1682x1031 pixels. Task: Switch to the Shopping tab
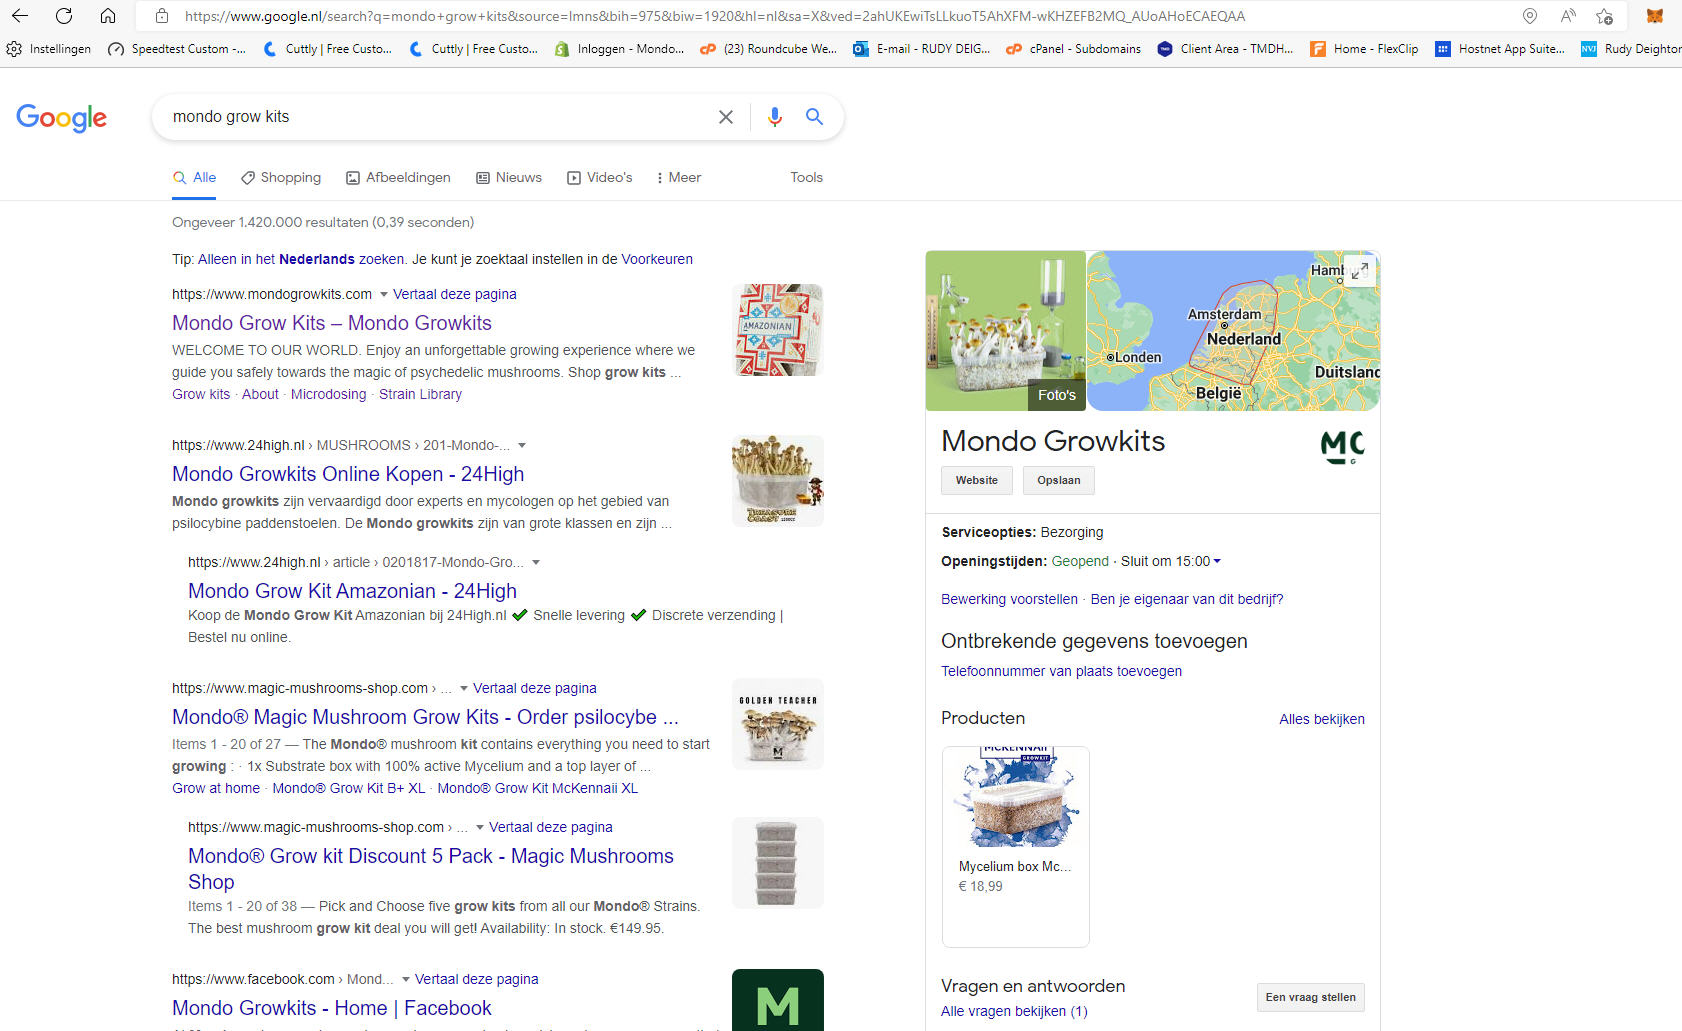281,177
